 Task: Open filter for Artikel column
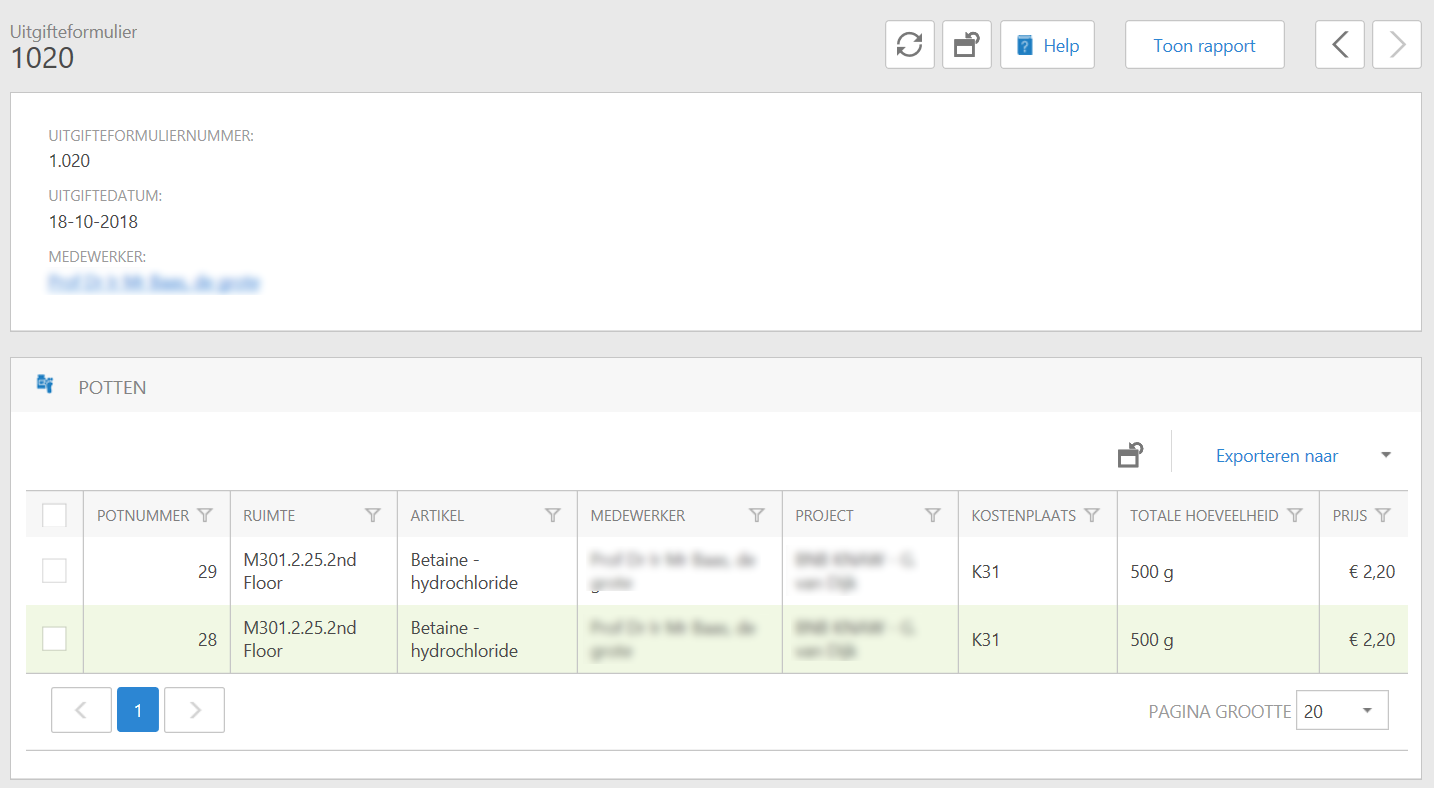(x=552, y=515)
